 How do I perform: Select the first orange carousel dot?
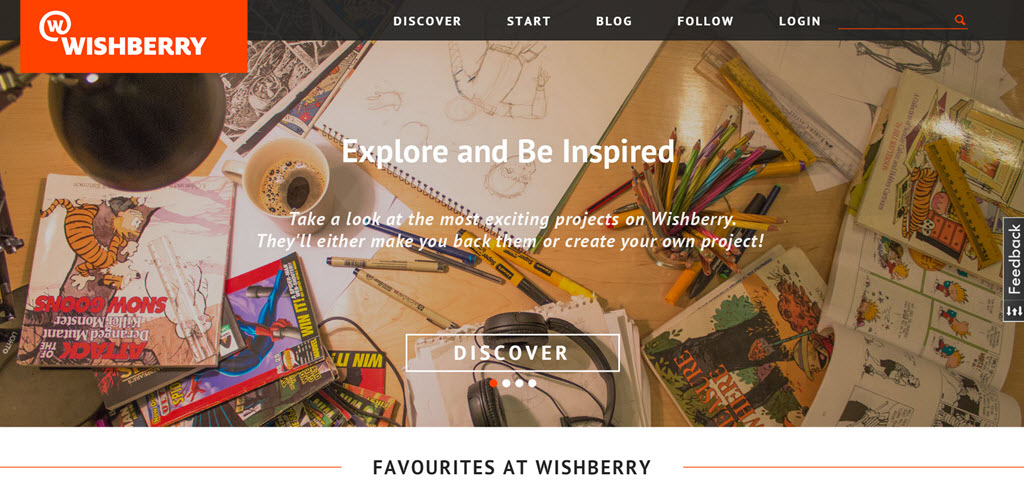pos(494,383)
